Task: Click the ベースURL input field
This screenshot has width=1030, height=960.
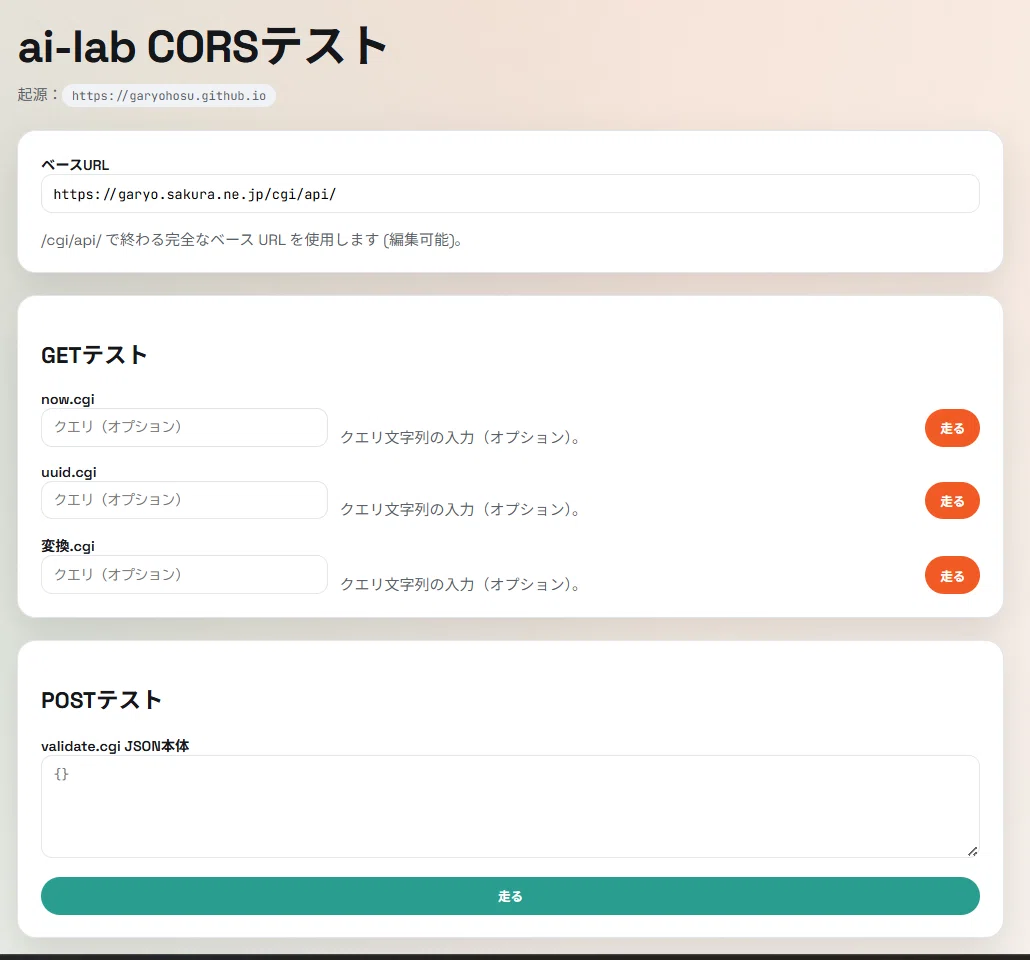Action: click(510, 193)
